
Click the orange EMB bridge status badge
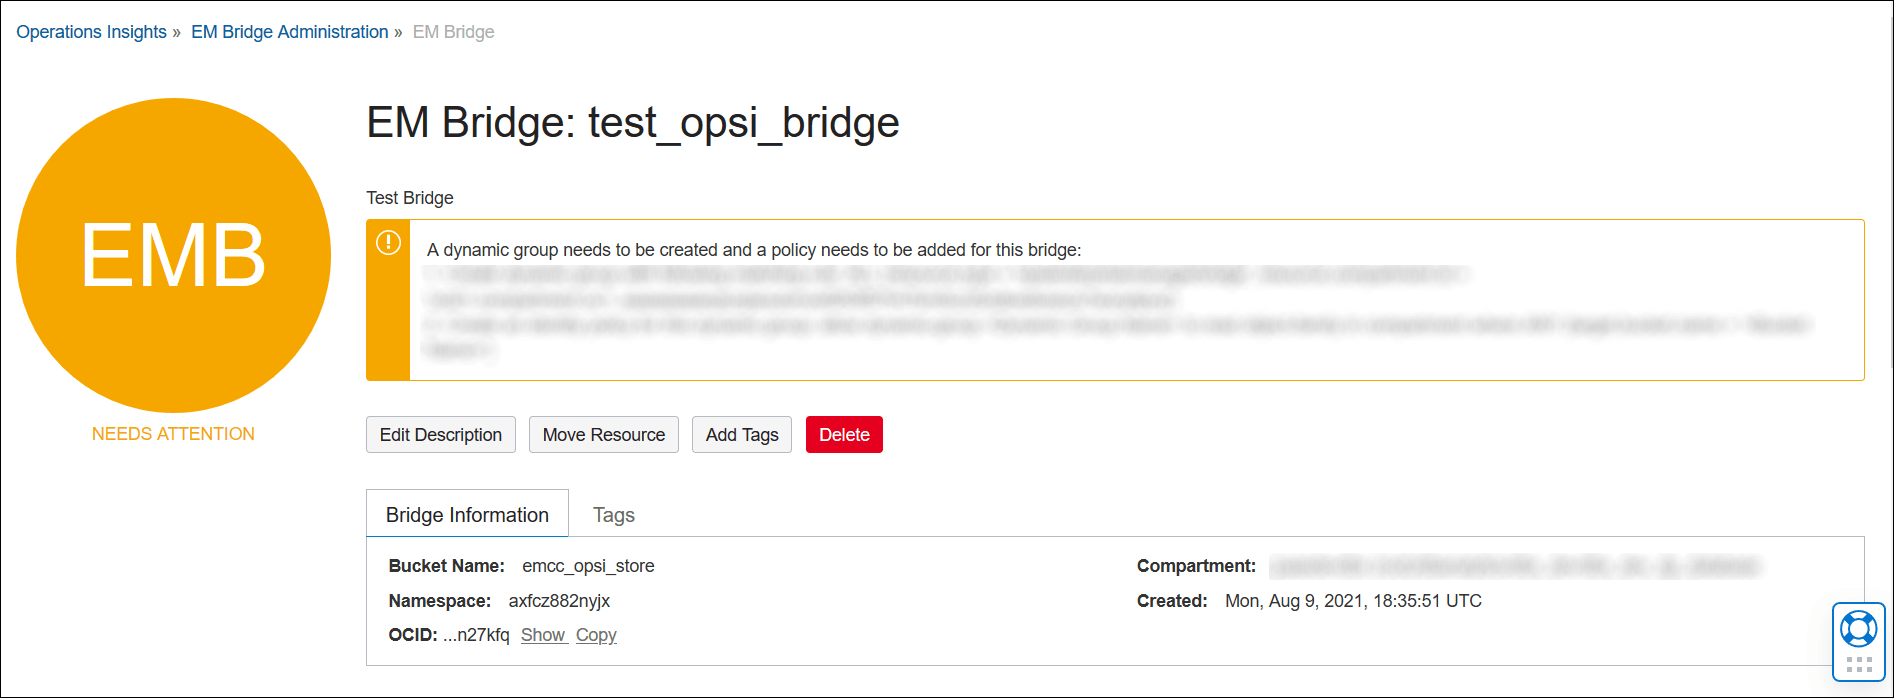[x=173, y=255]
